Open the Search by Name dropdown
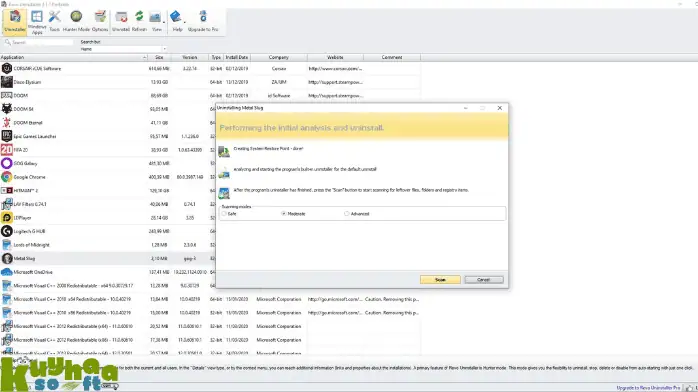Viewport: 698px width, 392px height. click(x=123, y=49)
